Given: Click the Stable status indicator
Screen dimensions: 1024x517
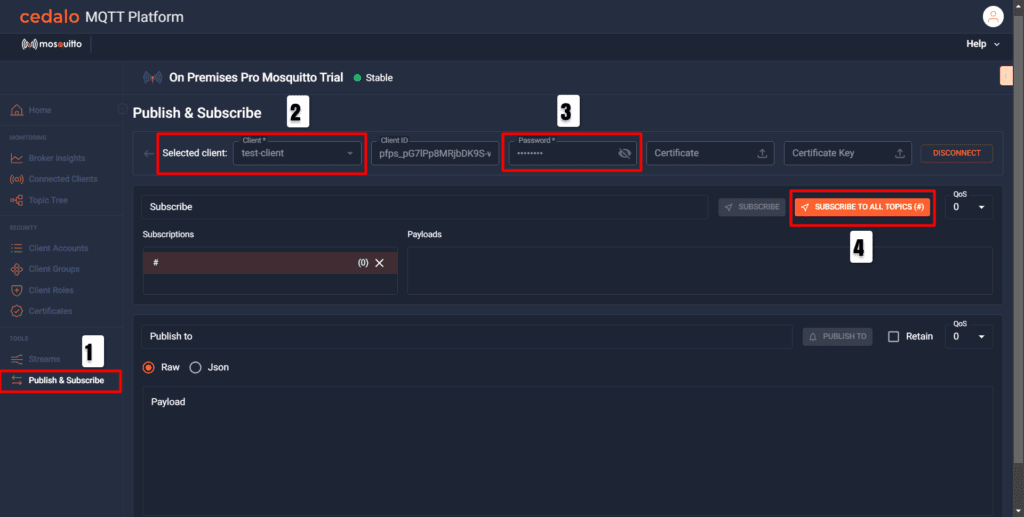Looking at the screenshot, I should pyautogui.click(x=373, y=78).
